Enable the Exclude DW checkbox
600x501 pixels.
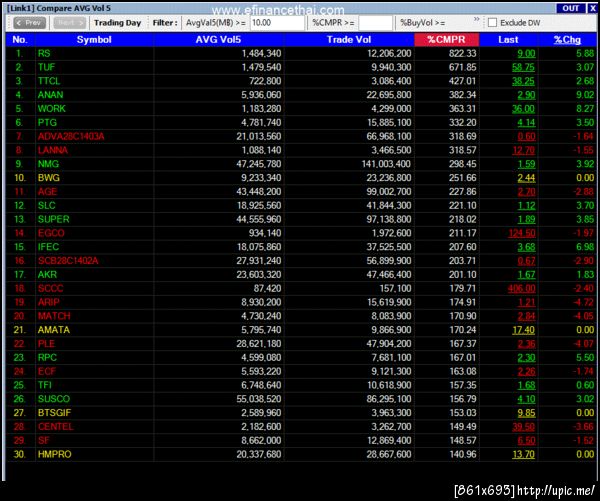(x=492, y=23)
